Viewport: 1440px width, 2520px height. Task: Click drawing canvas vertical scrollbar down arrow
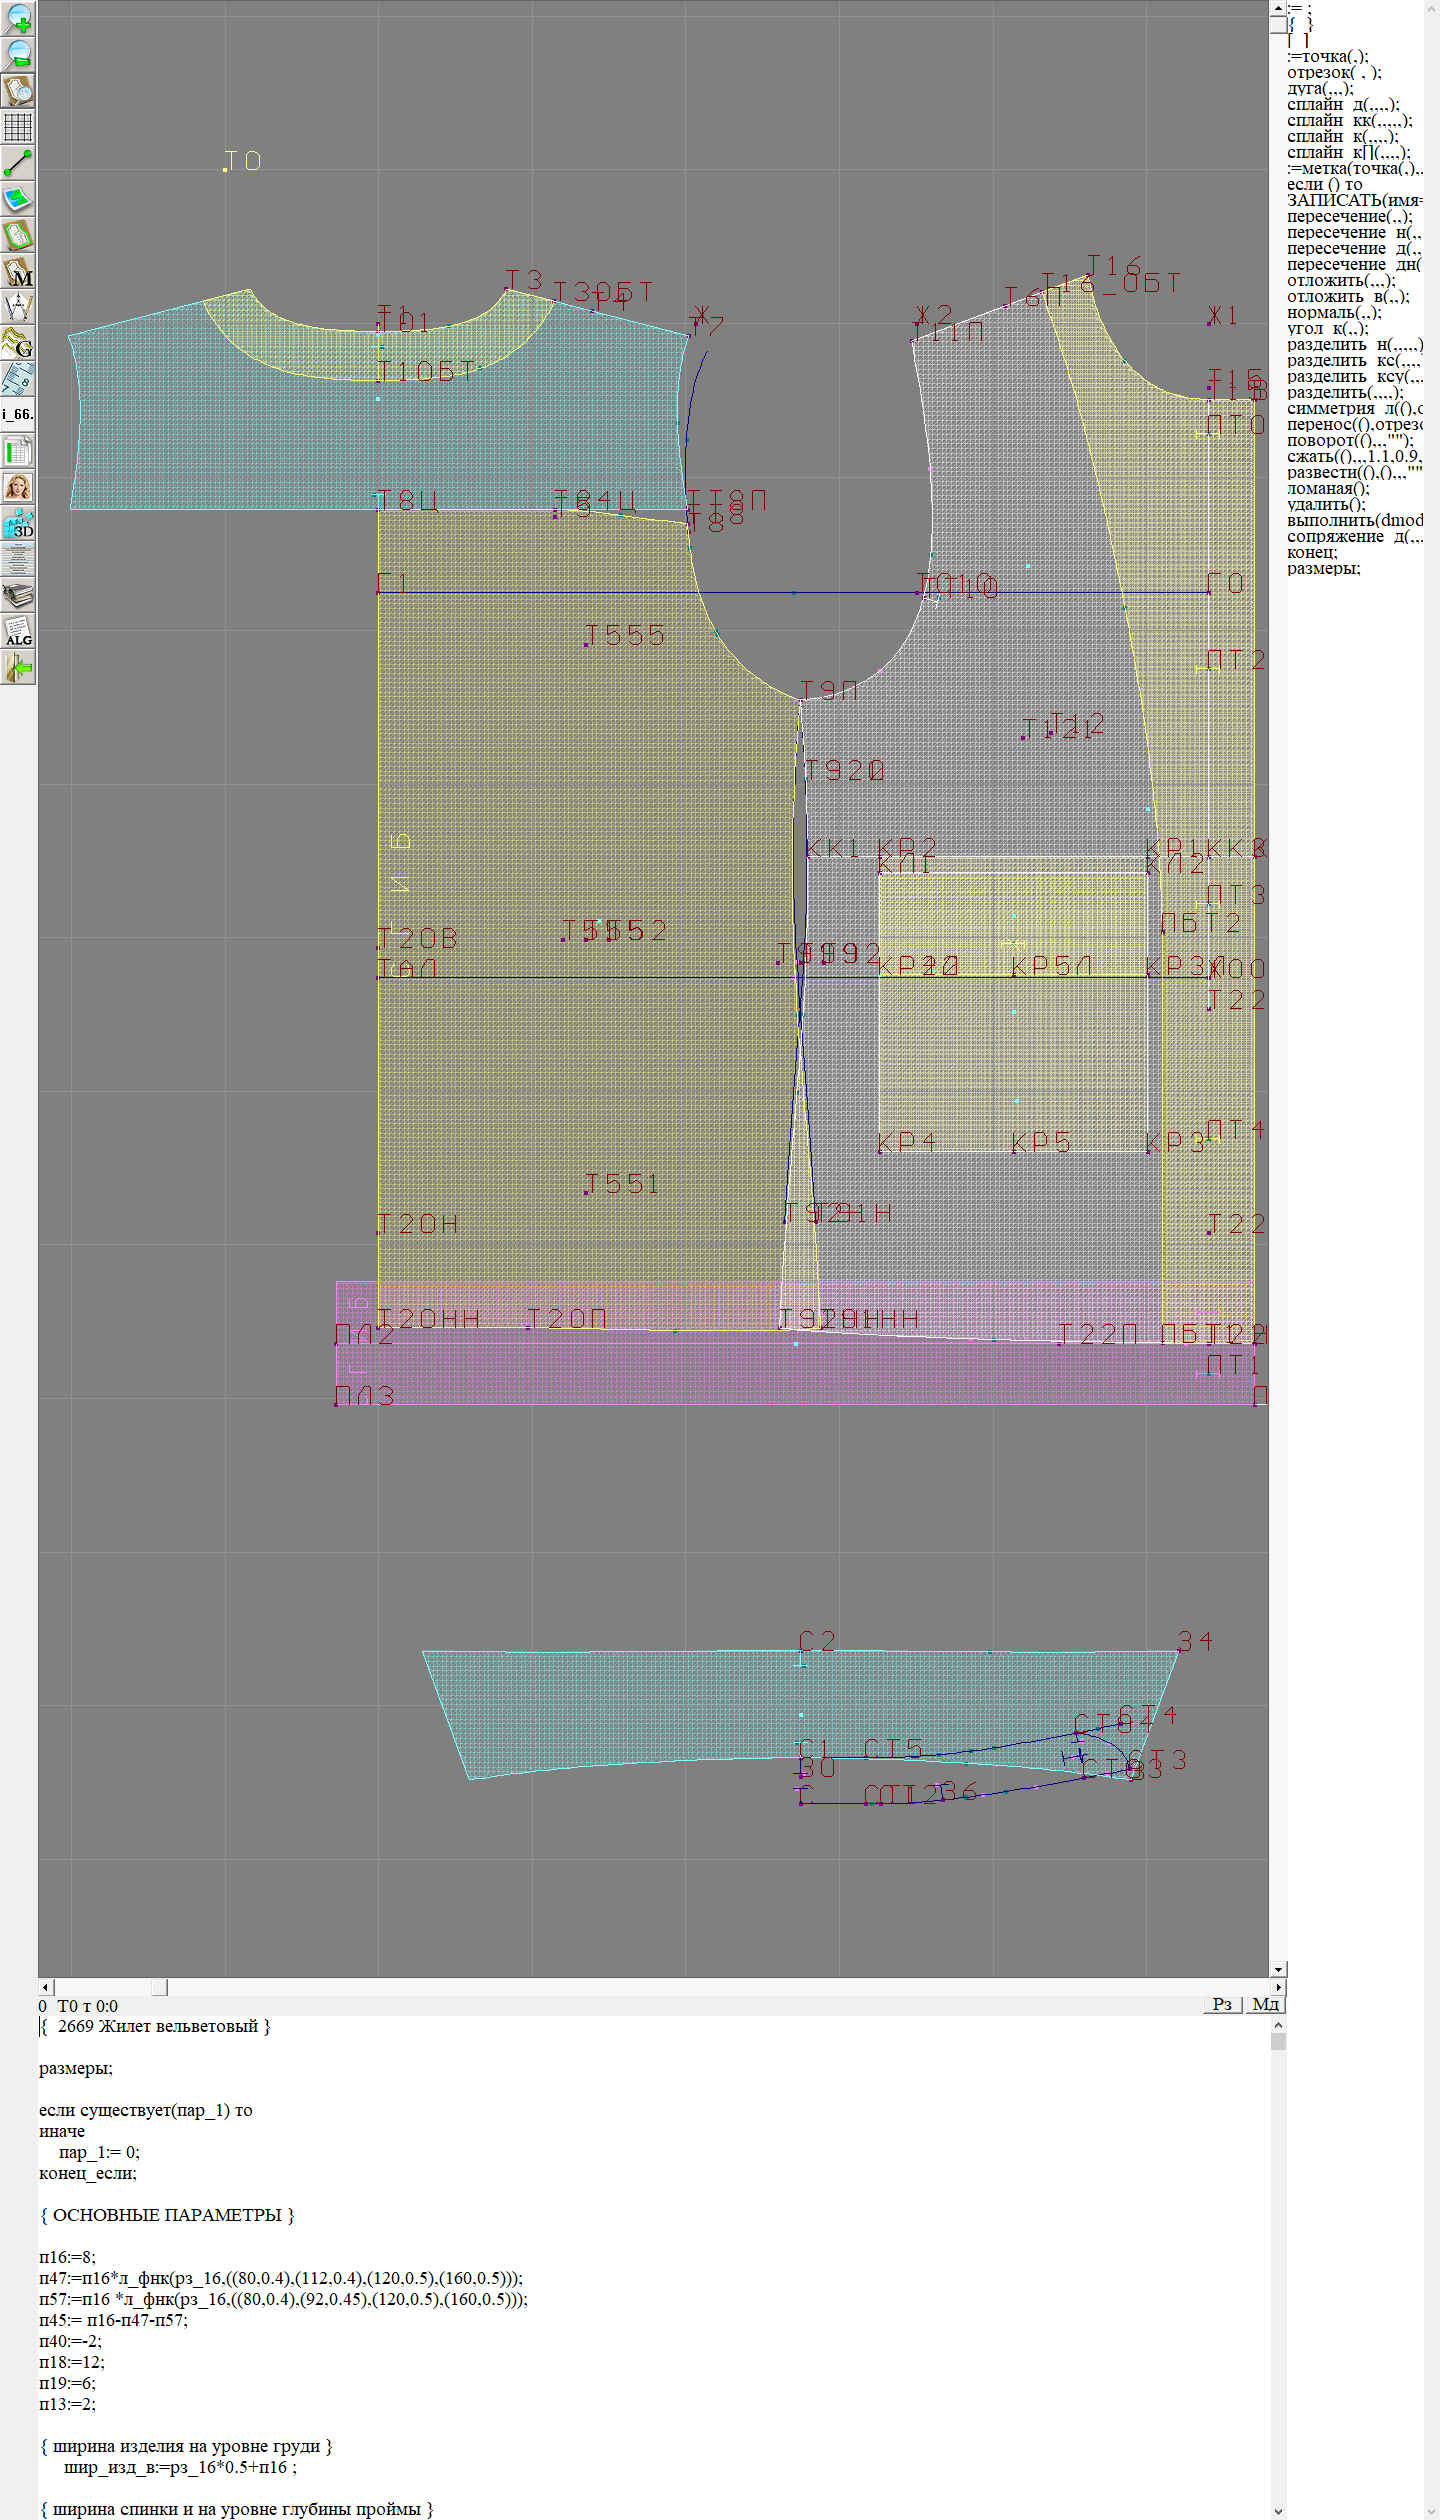tap(1278, 1969)
